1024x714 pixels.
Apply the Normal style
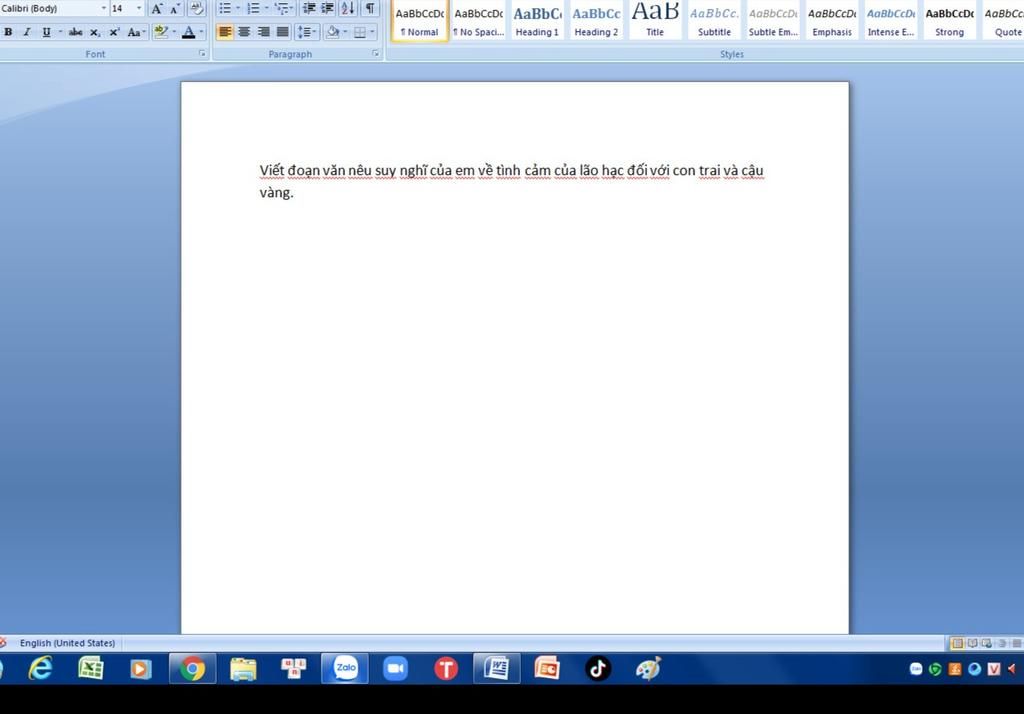pos(419,22)
